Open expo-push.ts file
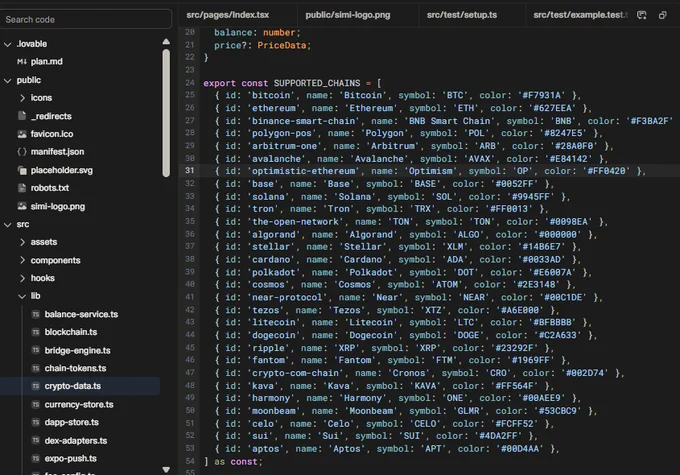Screen dimensions: 680x475 tap(70, 459)
